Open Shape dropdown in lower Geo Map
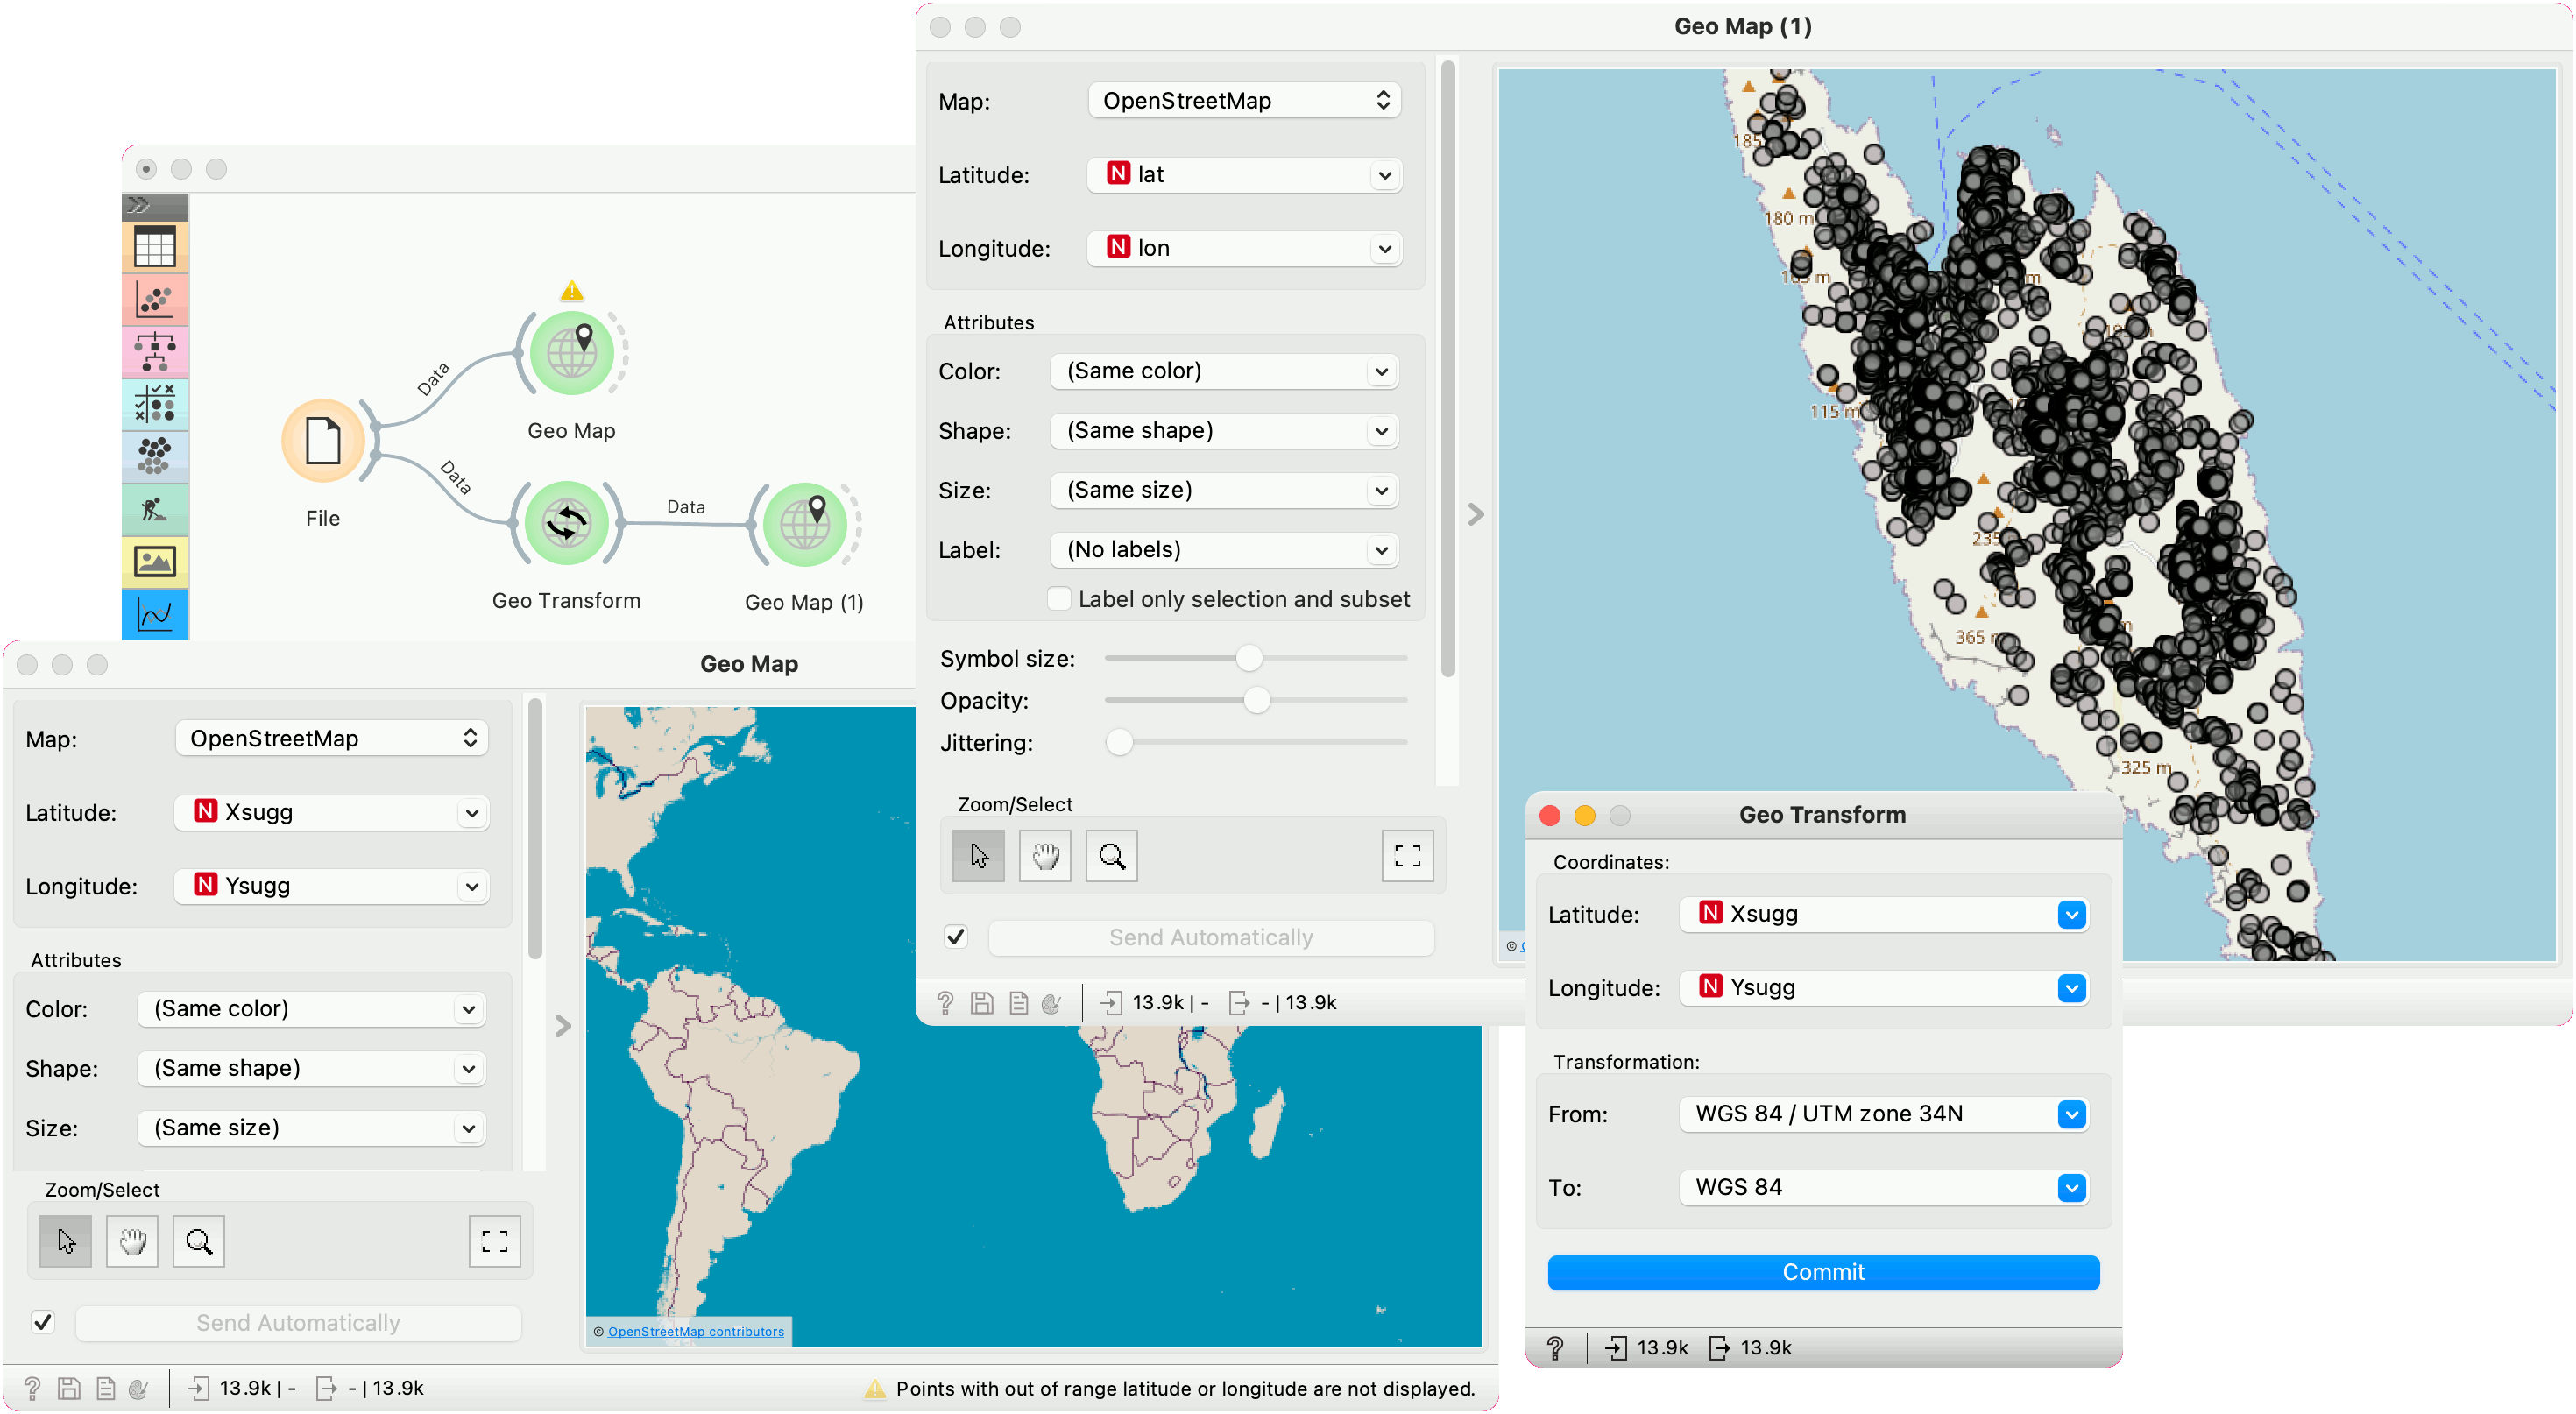2576x1414 pixels. [x=311, y=1068]
